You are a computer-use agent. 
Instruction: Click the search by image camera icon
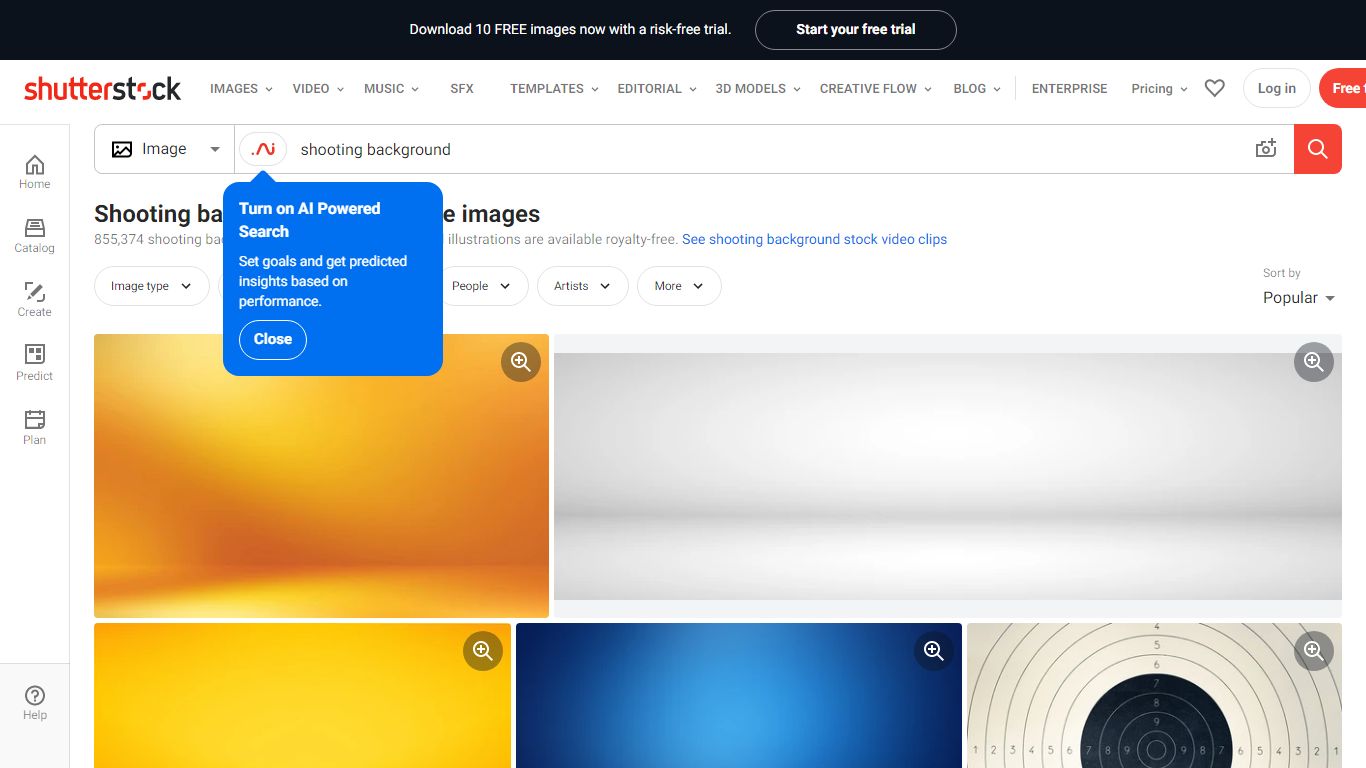click(1266, 149)
